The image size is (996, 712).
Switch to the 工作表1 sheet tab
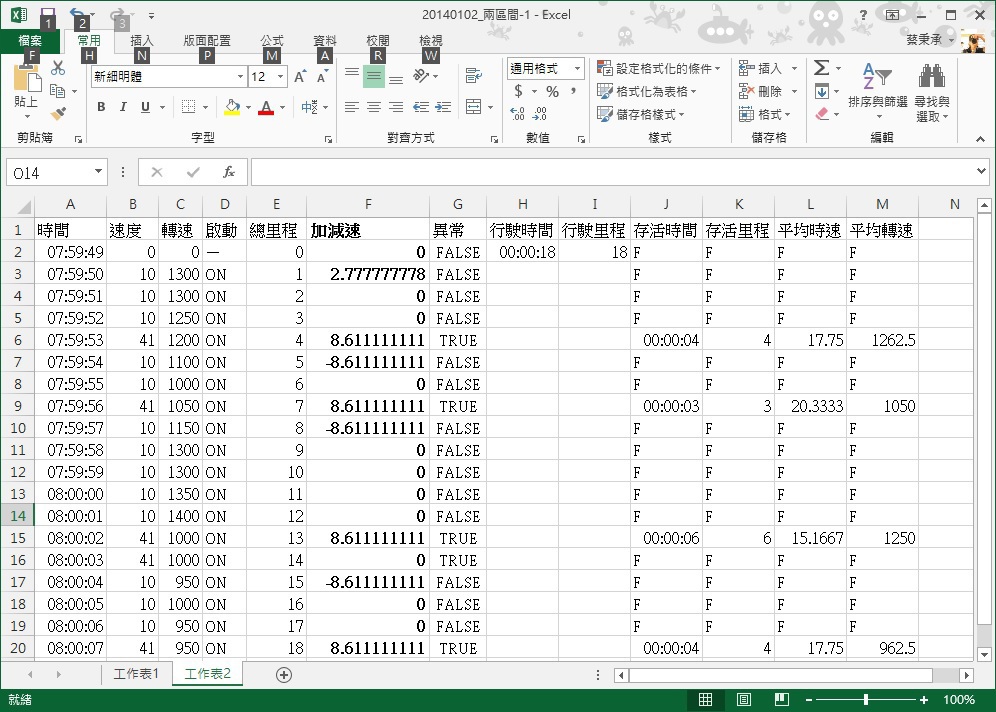(x=136, y=674)
